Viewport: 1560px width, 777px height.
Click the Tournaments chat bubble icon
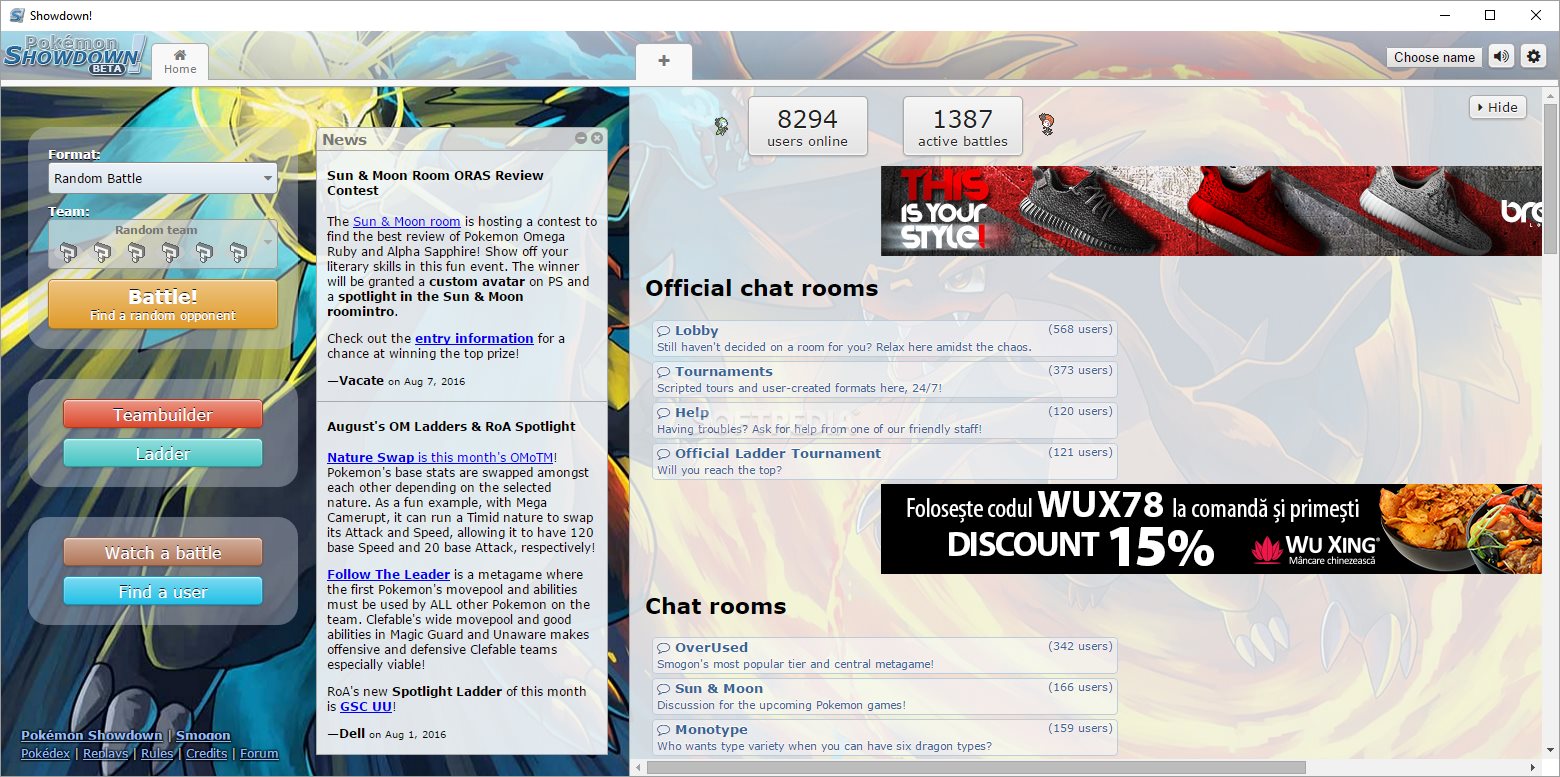[x=664, y=371]
